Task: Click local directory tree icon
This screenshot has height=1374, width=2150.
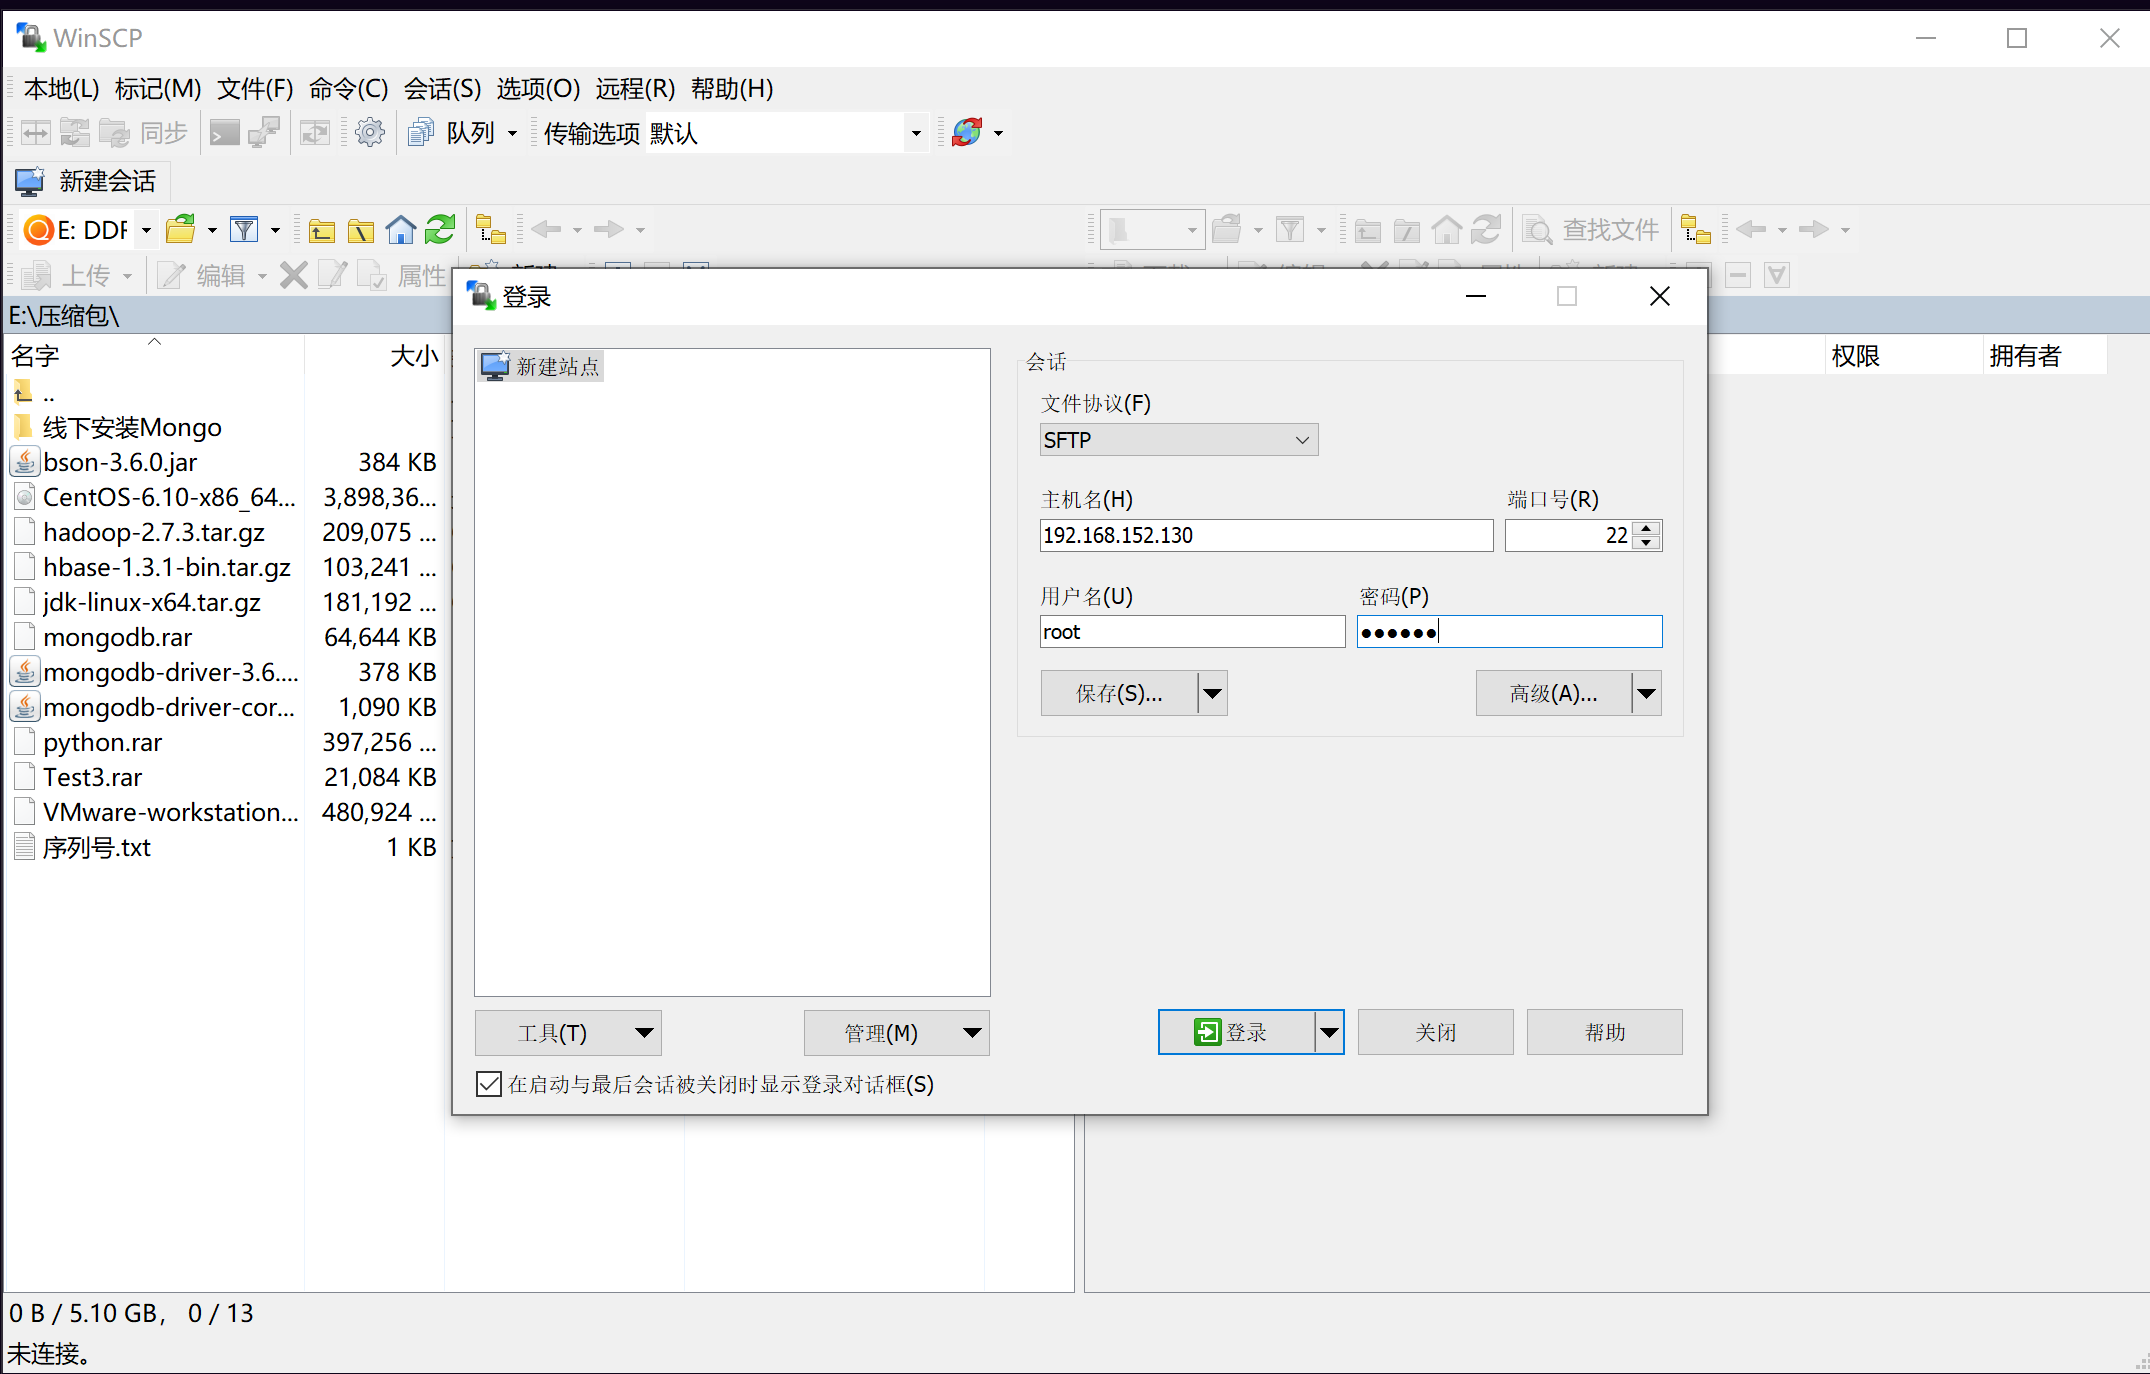Action: pos(490,230)
